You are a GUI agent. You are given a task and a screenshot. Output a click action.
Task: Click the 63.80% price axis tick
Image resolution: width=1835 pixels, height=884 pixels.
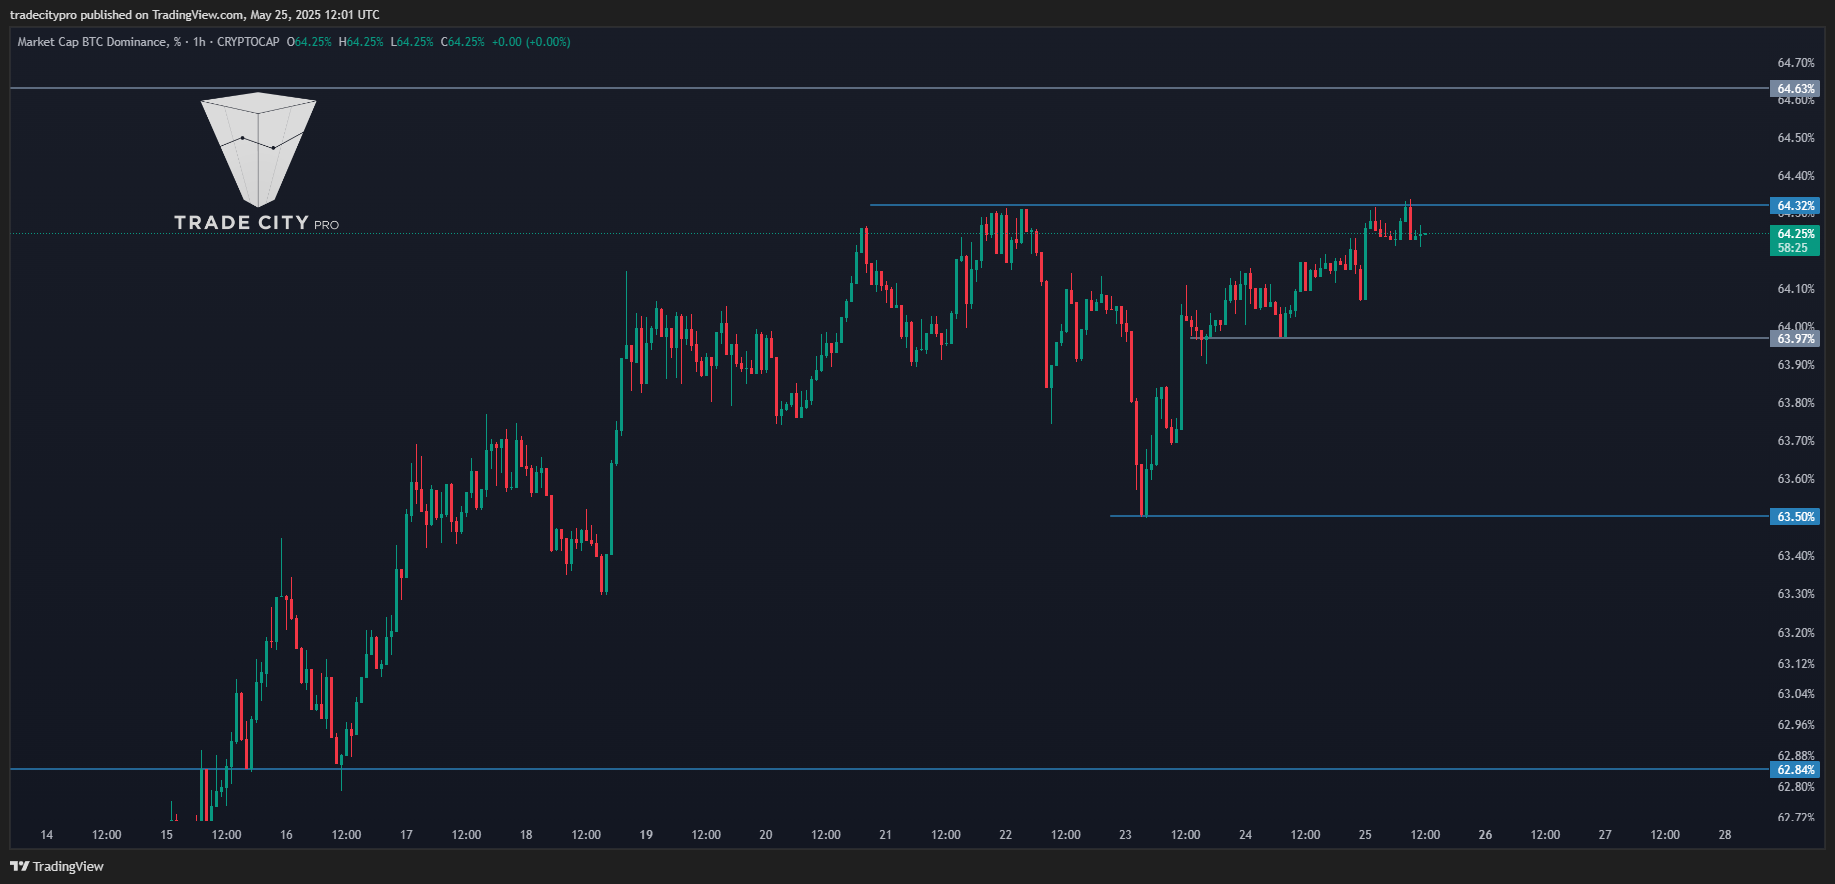1796,403
